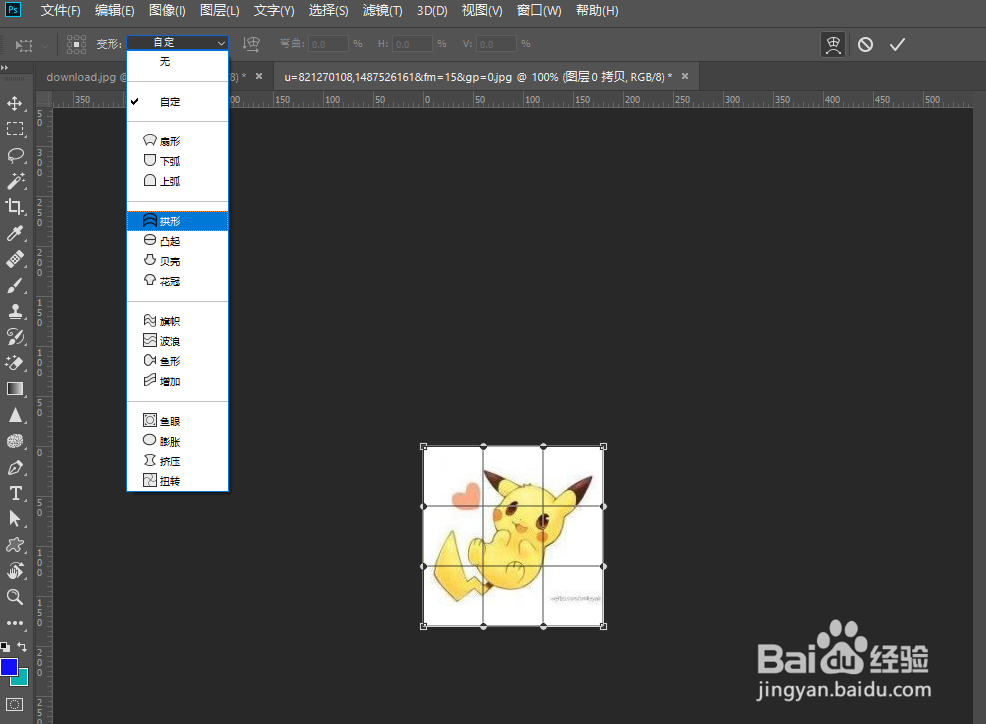Choose 膨胀 warp style
The height and width of the screenshot is (724, 986).
click(x=177, y=441)
